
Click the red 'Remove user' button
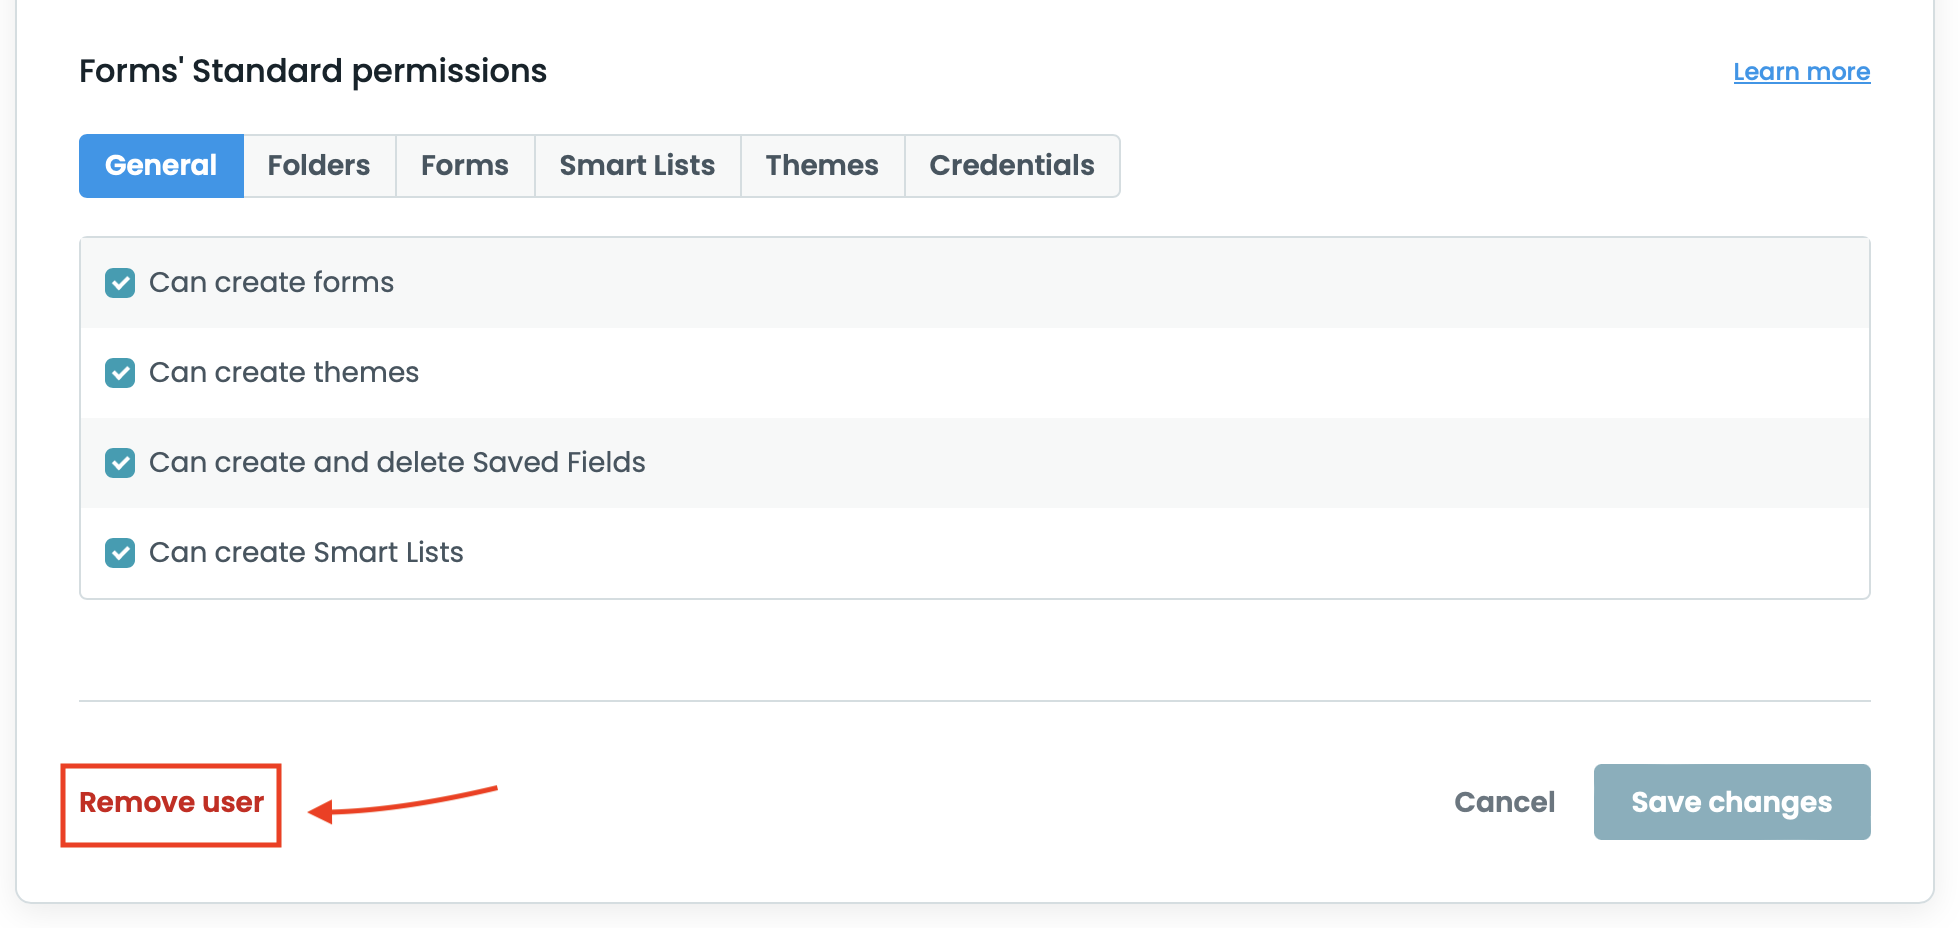(171, 803)
